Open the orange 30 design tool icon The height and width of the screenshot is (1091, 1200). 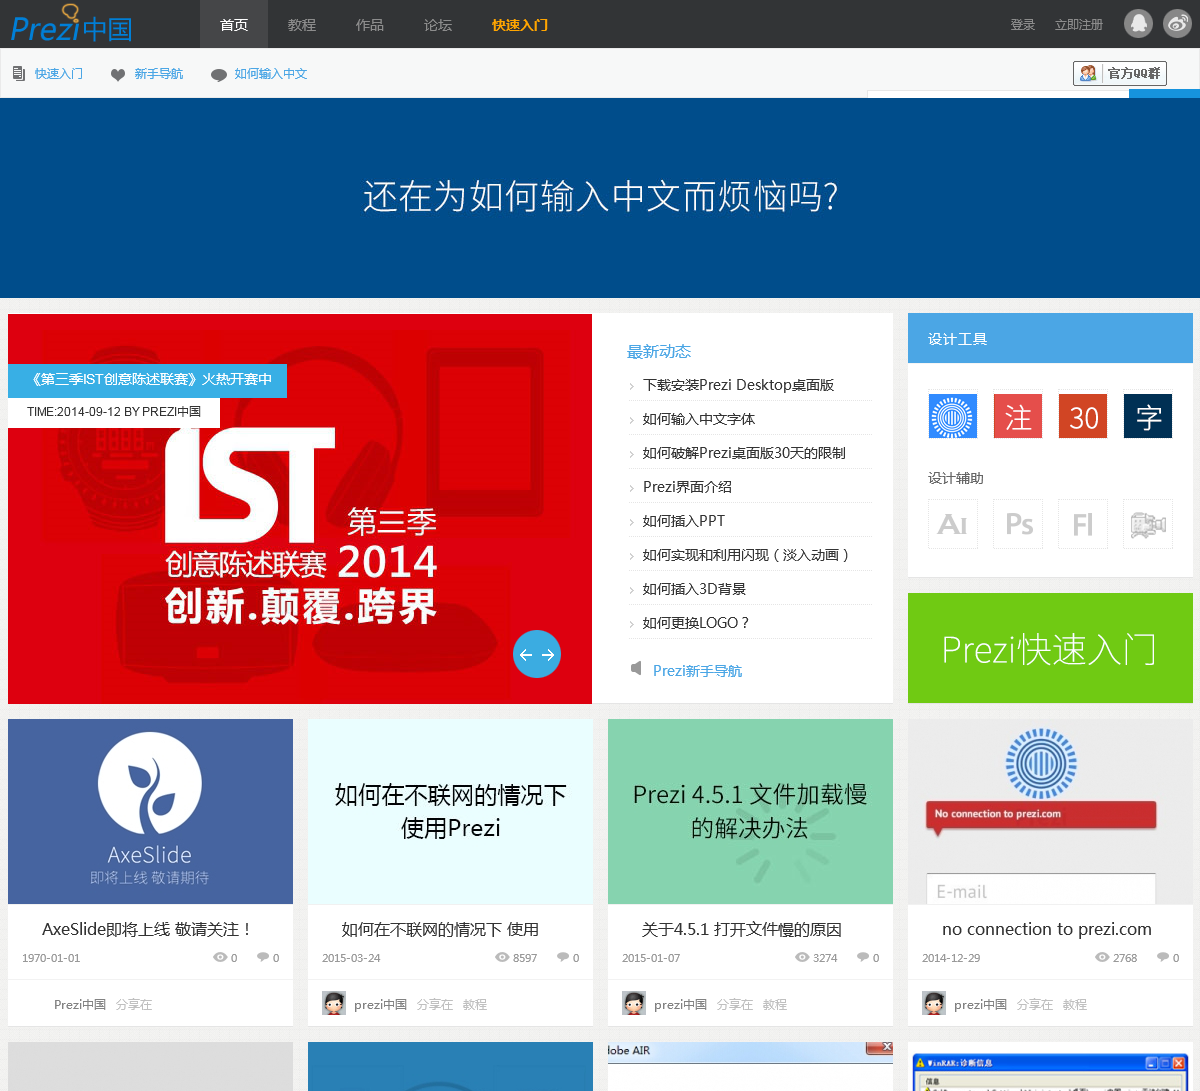[x=1083, y=416]
